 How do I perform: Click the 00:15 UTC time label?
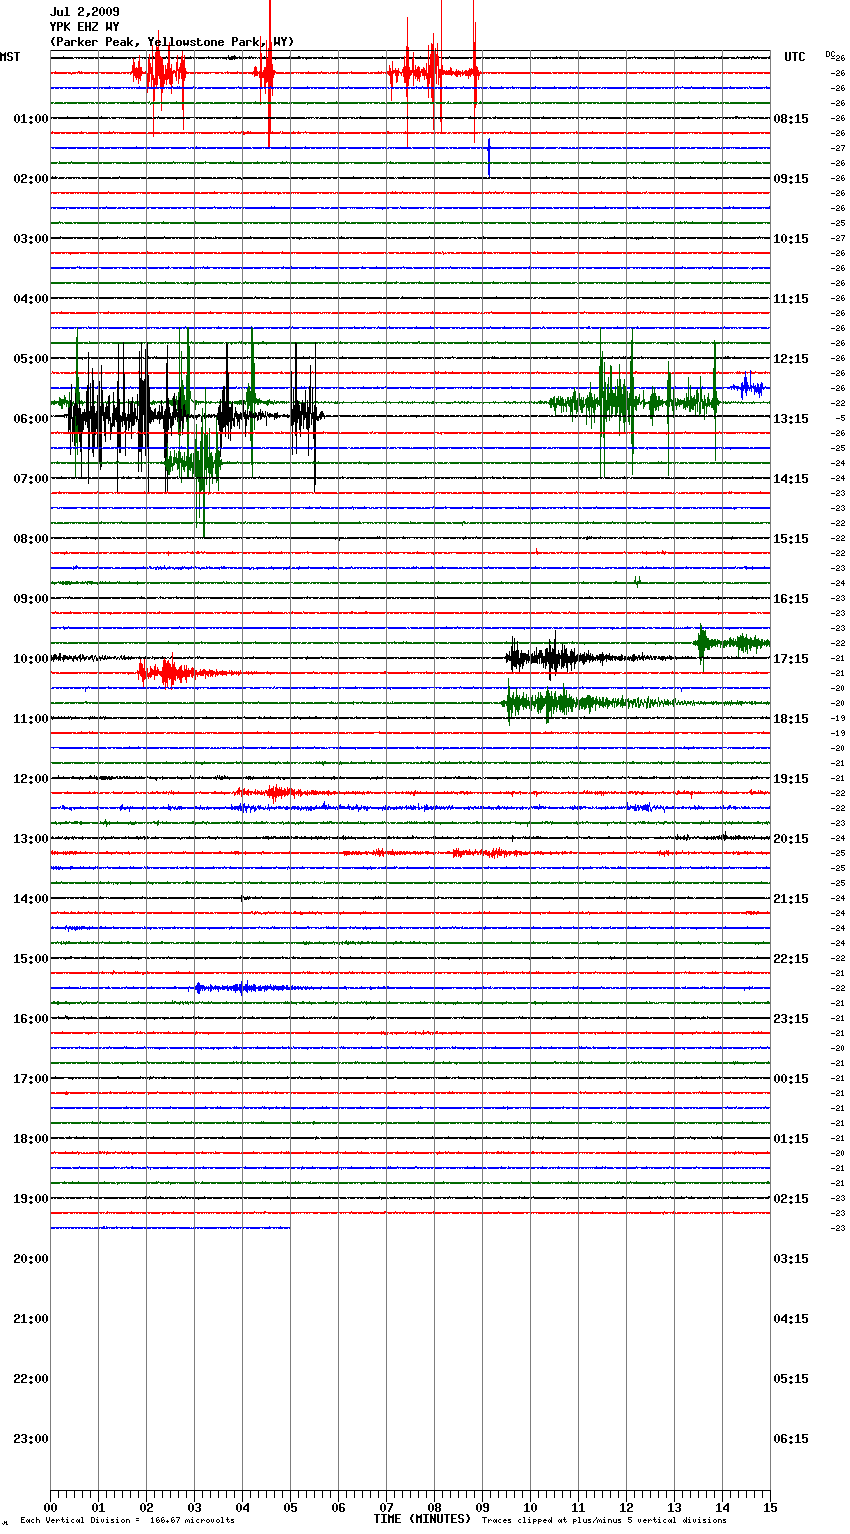(791, 1079)
